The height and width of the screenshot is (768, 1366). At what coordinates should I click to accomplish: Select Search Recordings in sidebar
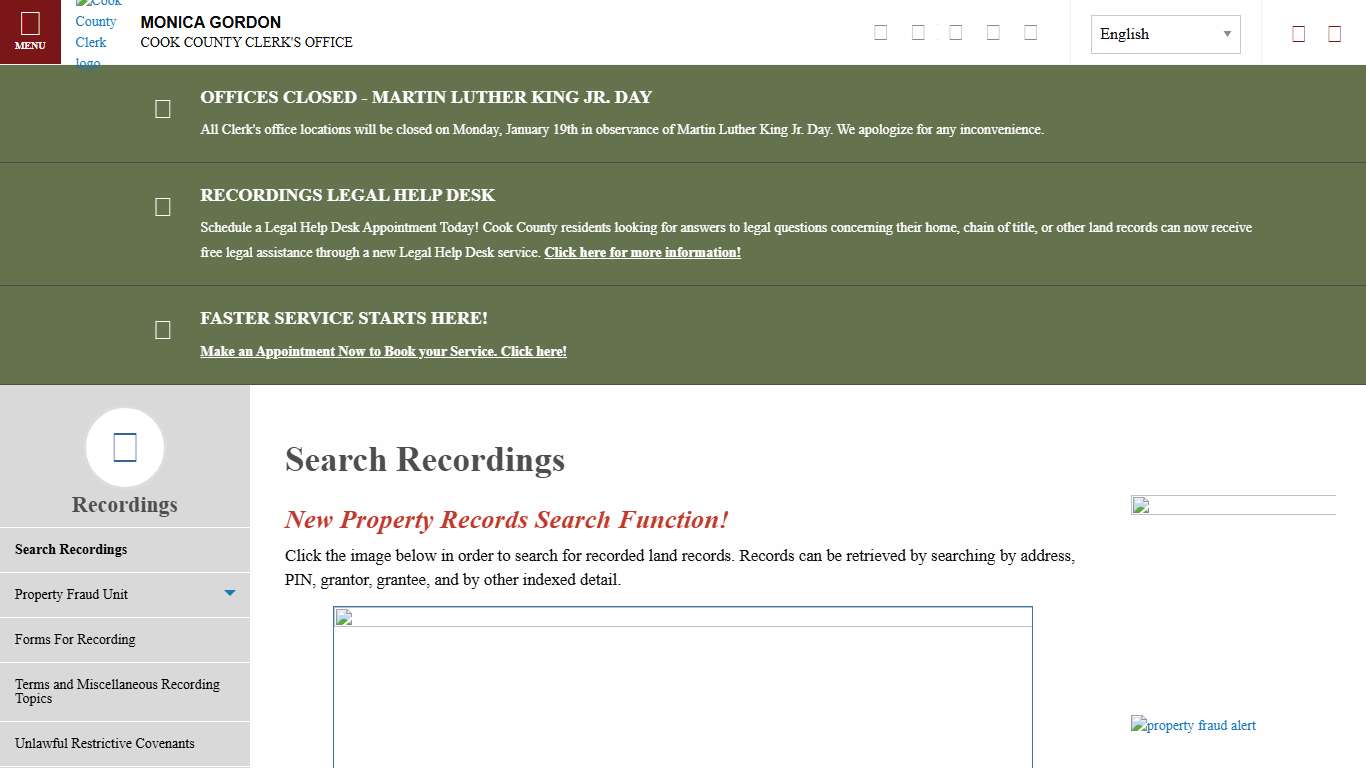click(71, 549)
